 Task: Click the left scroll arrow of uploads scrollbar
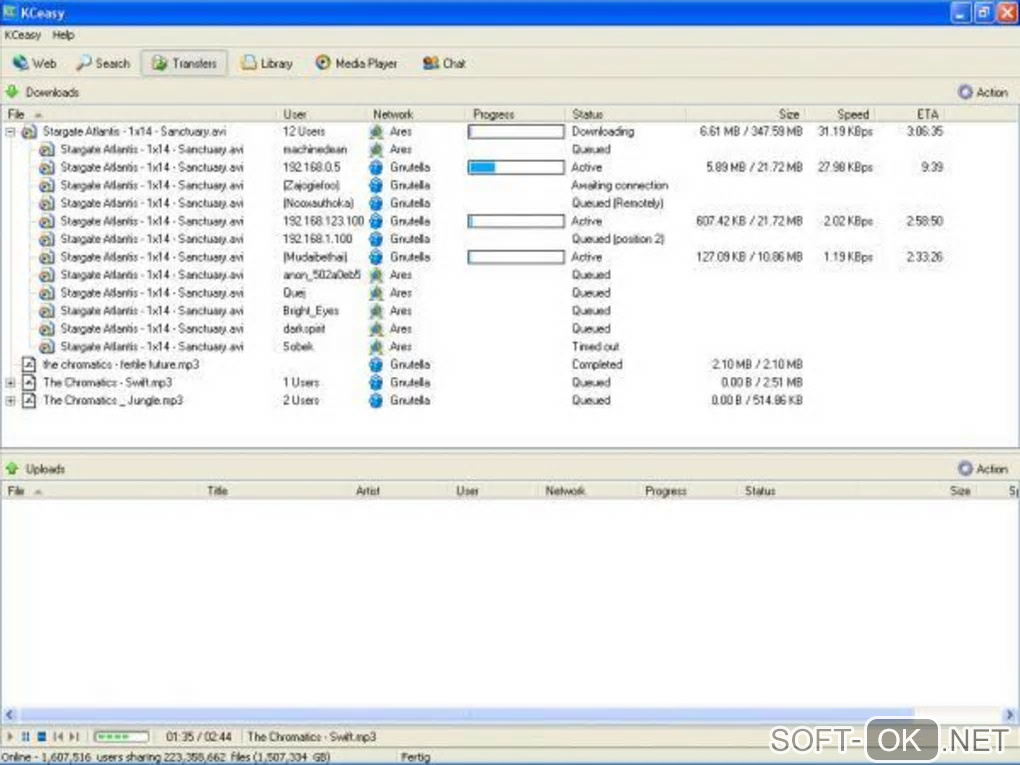point(9,714)
